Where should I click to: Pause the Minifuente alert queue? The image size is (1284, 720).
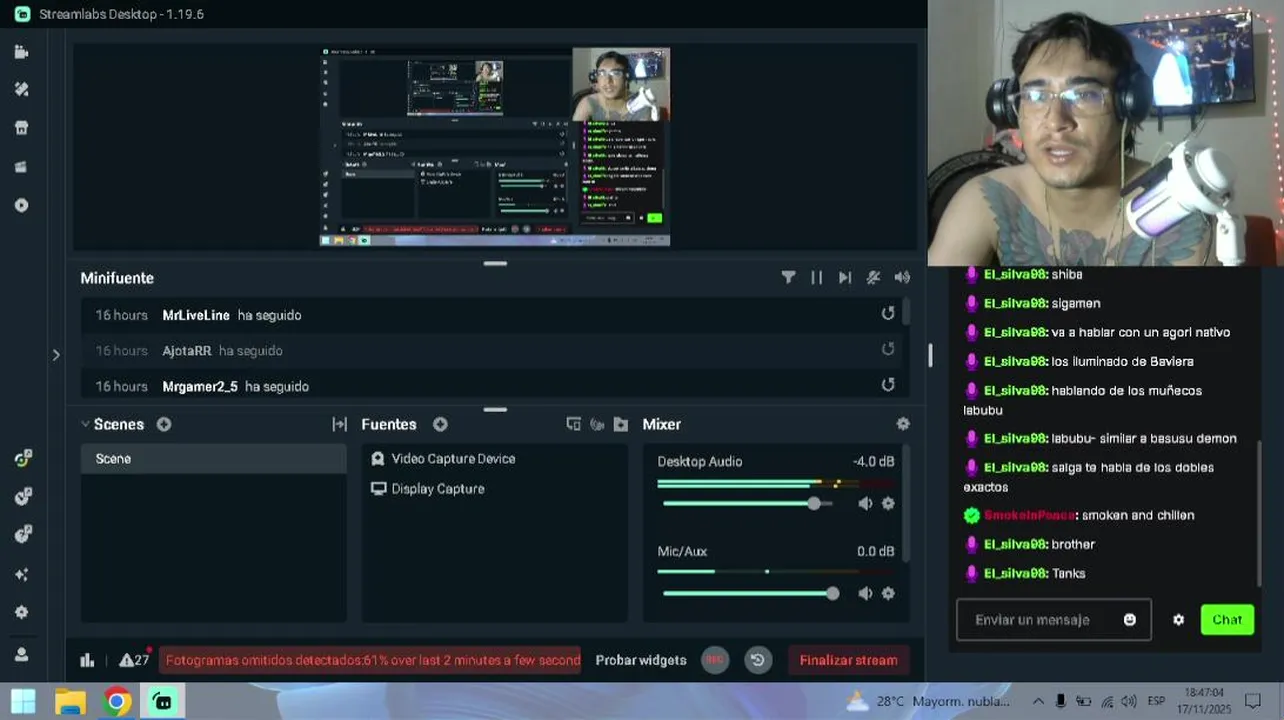pos(817,278)
